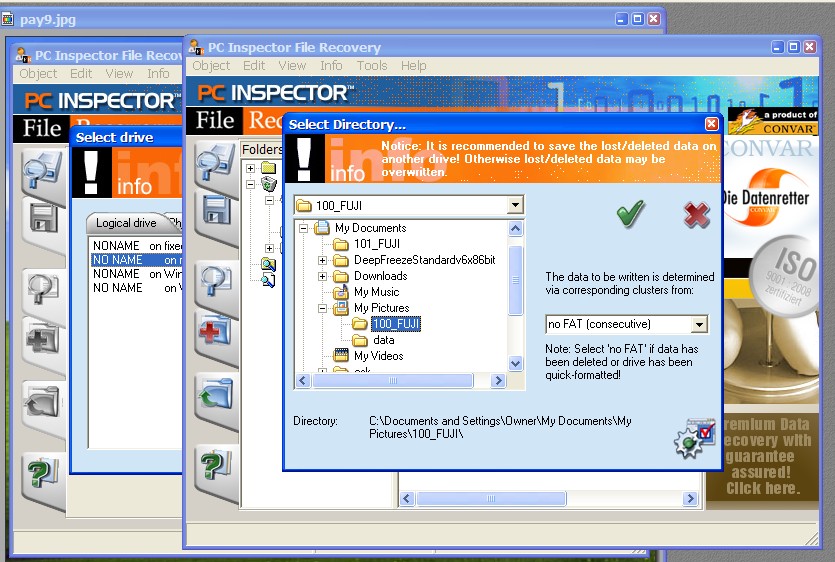Viewport: 835px width, 562px height.
Task: Collapse the My Pictures folder node
Action: tap(322, 308)
